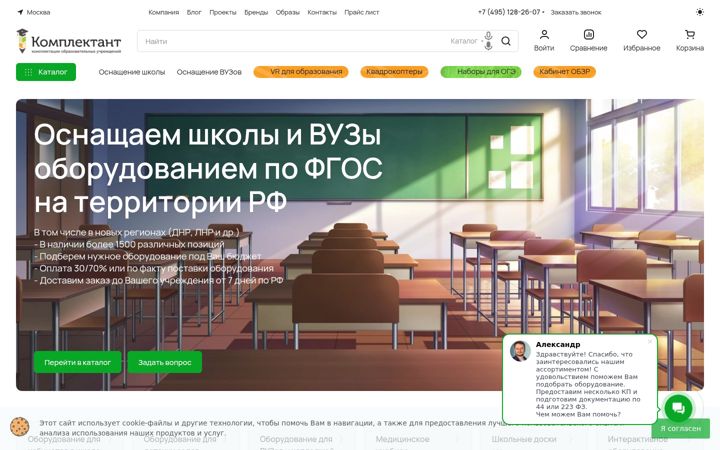This screenshot has height=450, width=720.
Task: Toggle the light/dark theme sun icon
Action: 699,12
